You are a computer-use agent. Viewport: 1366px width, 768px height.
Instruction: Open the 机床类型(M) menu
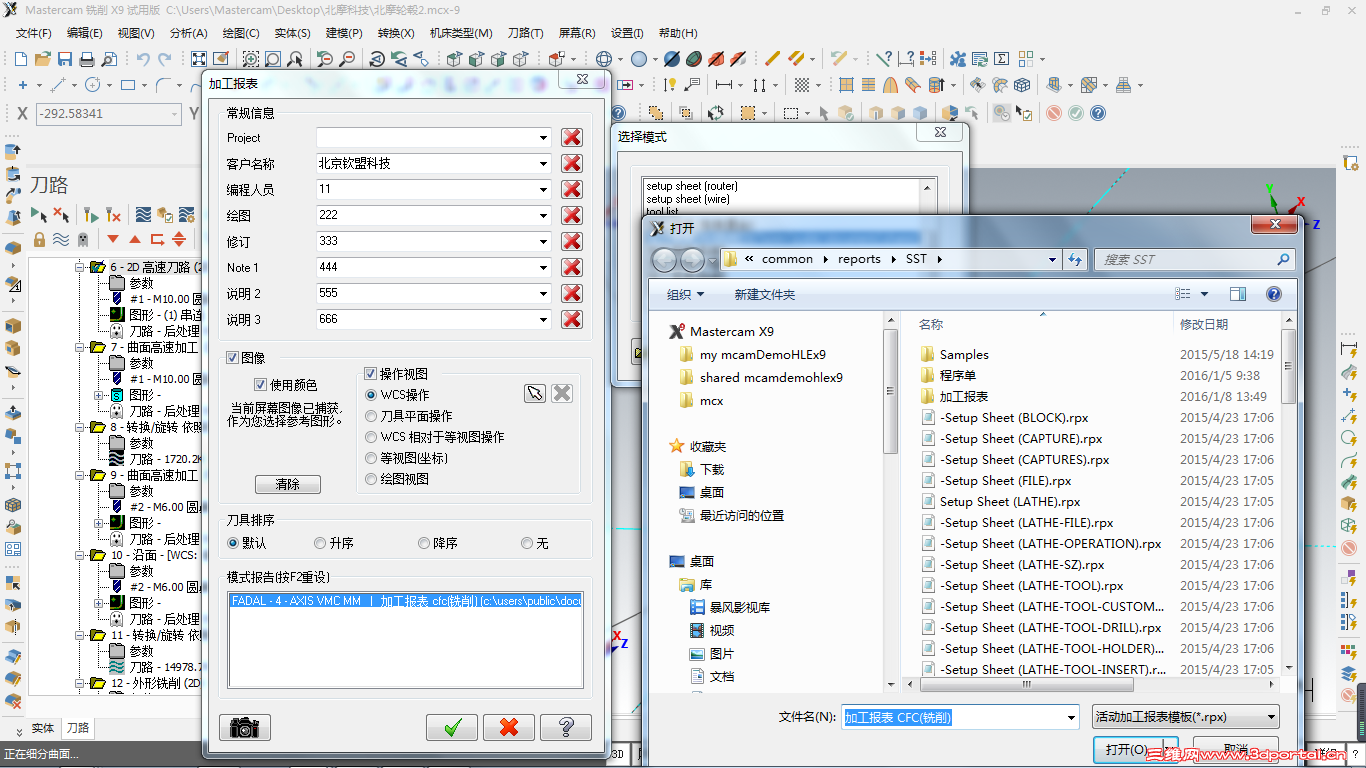pyautogui.click(x=461, y=33)
